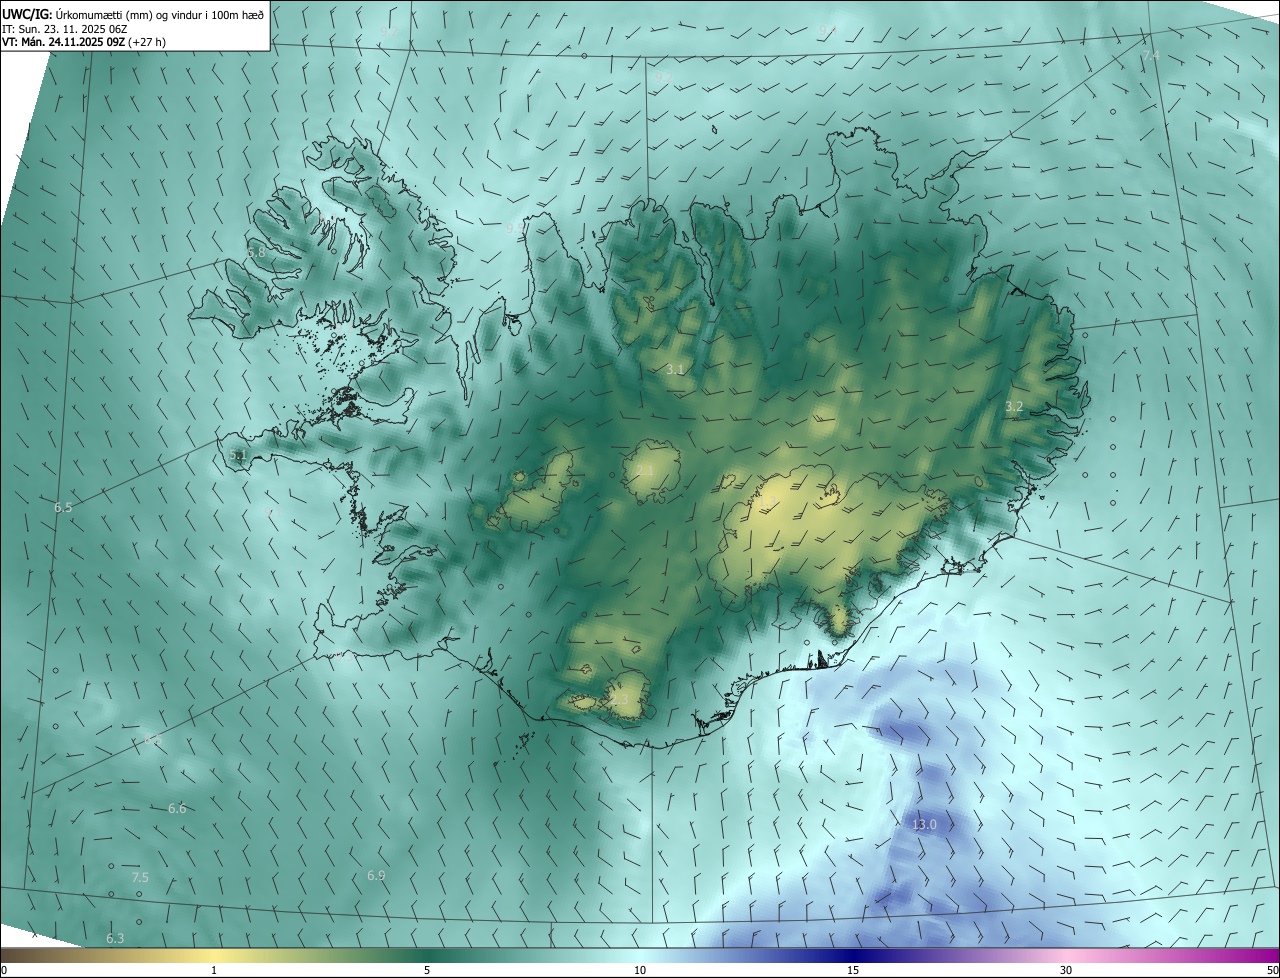Click the 3.1 value label on the map
Screen dimensions: 1280x978
point(675,369)
